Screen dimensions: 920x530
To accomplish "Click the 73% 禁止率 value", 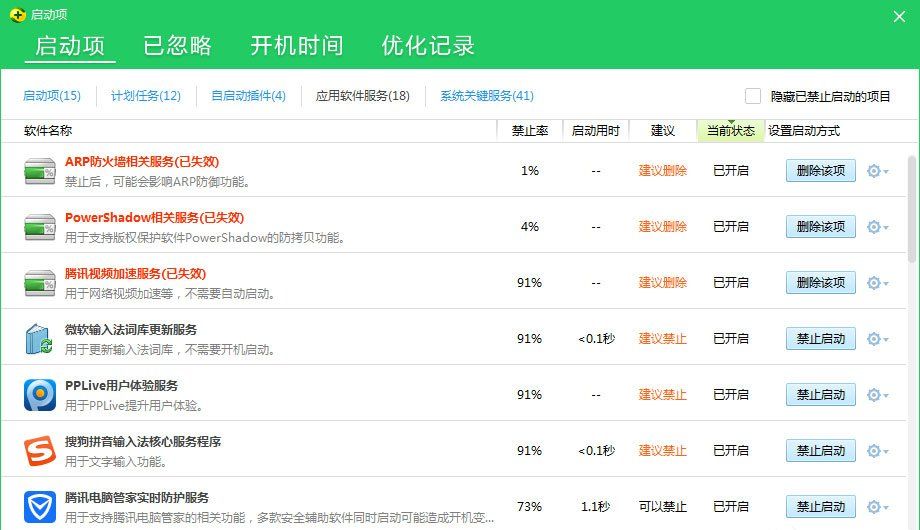I will click(x=529, y=507).
